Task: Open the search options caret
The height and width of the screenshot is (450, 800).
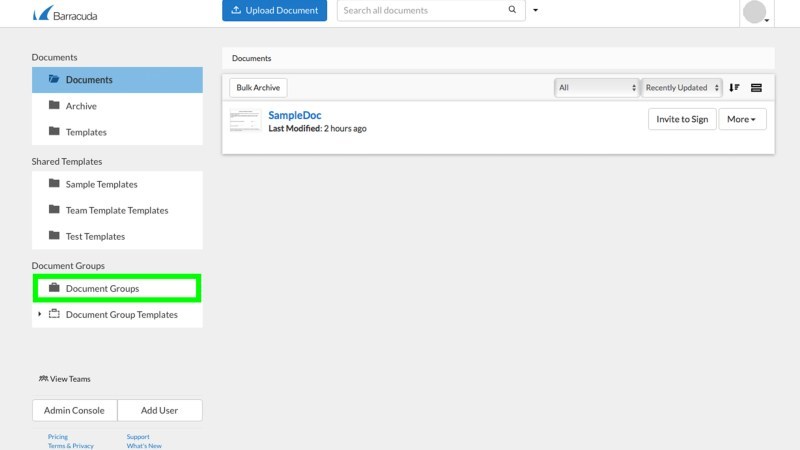Action: 535,11
